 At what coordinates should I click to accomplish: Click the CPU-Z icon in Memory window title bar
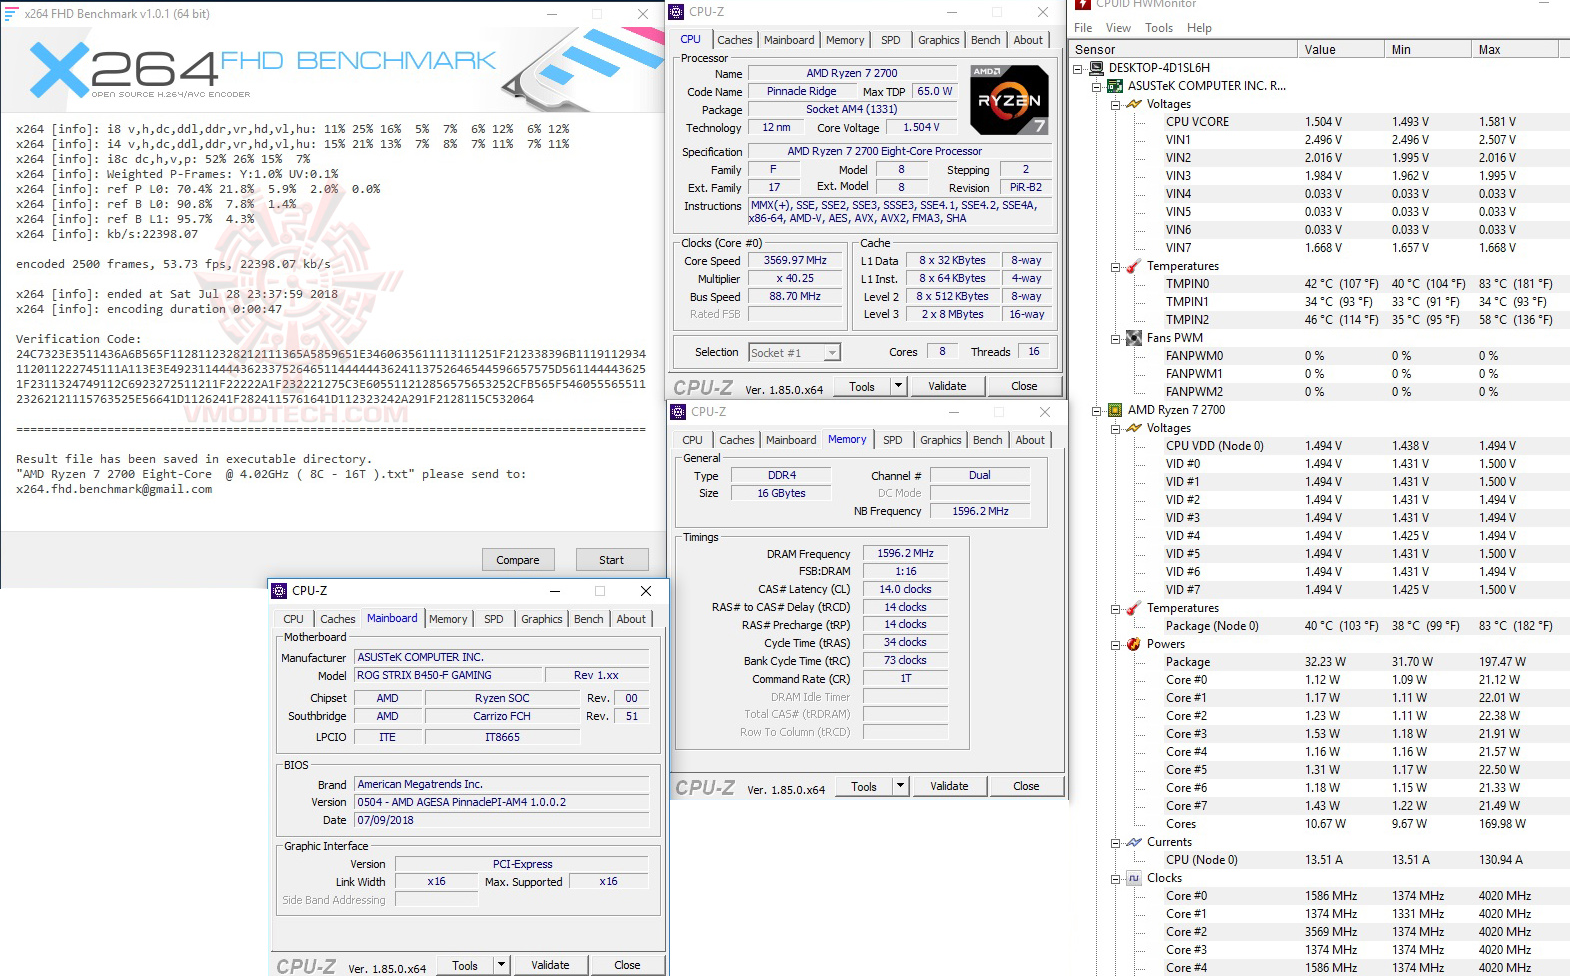(x=679, y=412)
